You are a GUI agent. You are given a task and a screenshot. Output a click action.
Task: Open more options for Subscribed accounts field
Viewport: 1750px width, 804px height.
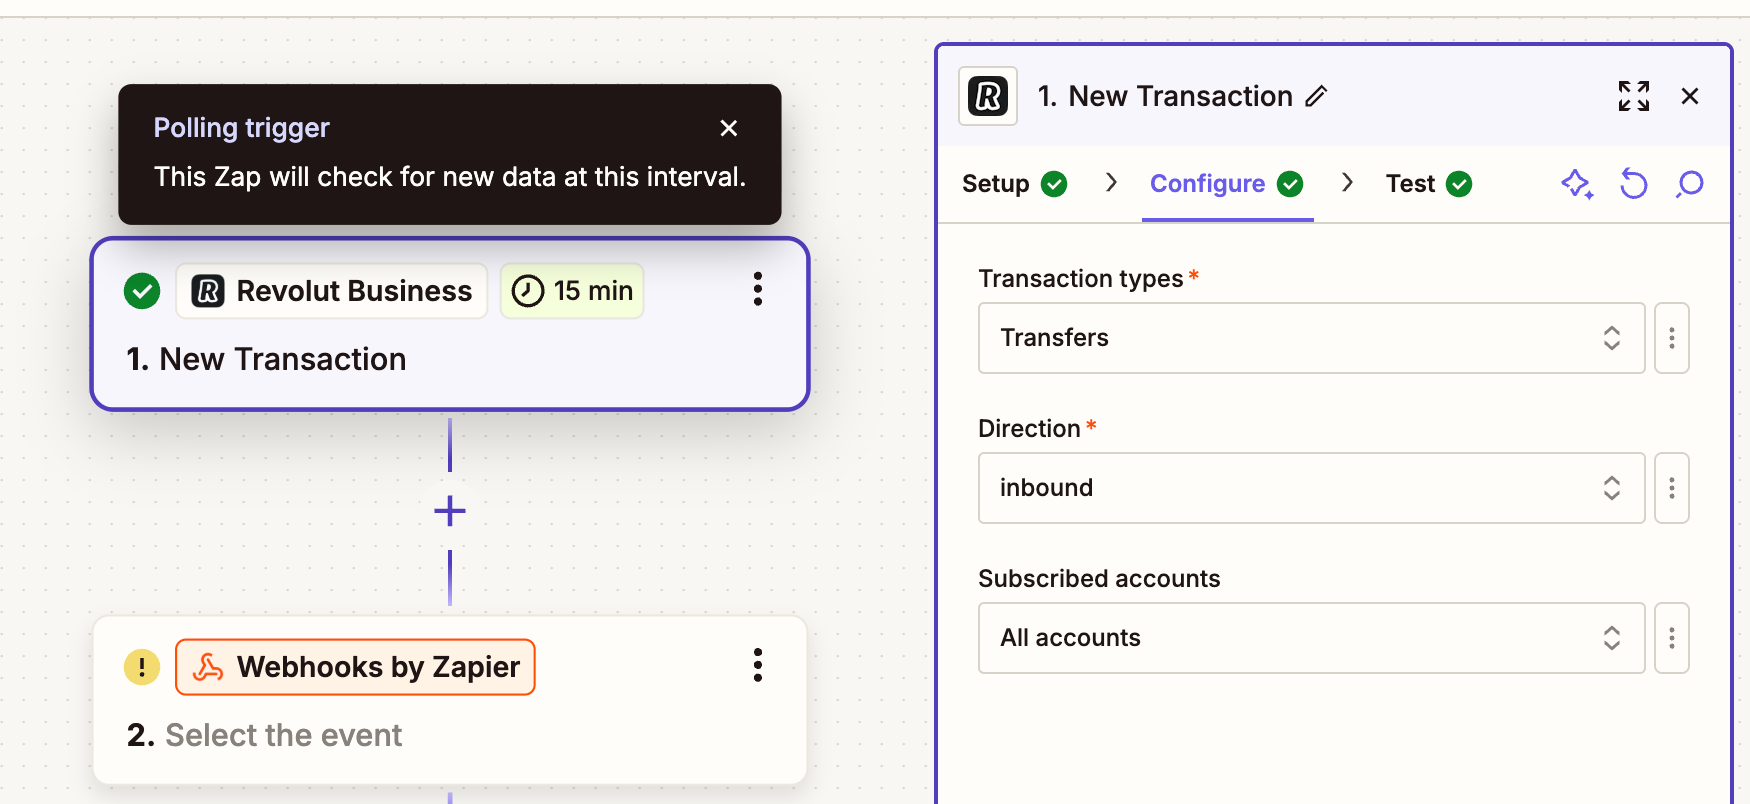[1672, 638]
